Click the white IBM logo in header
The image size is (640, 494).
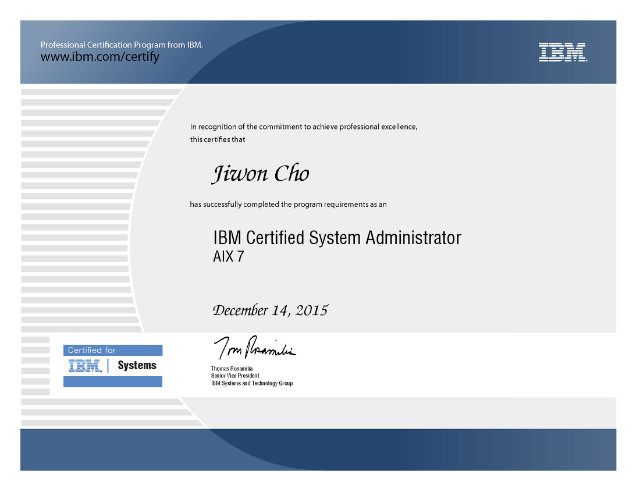[x=563, y=52]
